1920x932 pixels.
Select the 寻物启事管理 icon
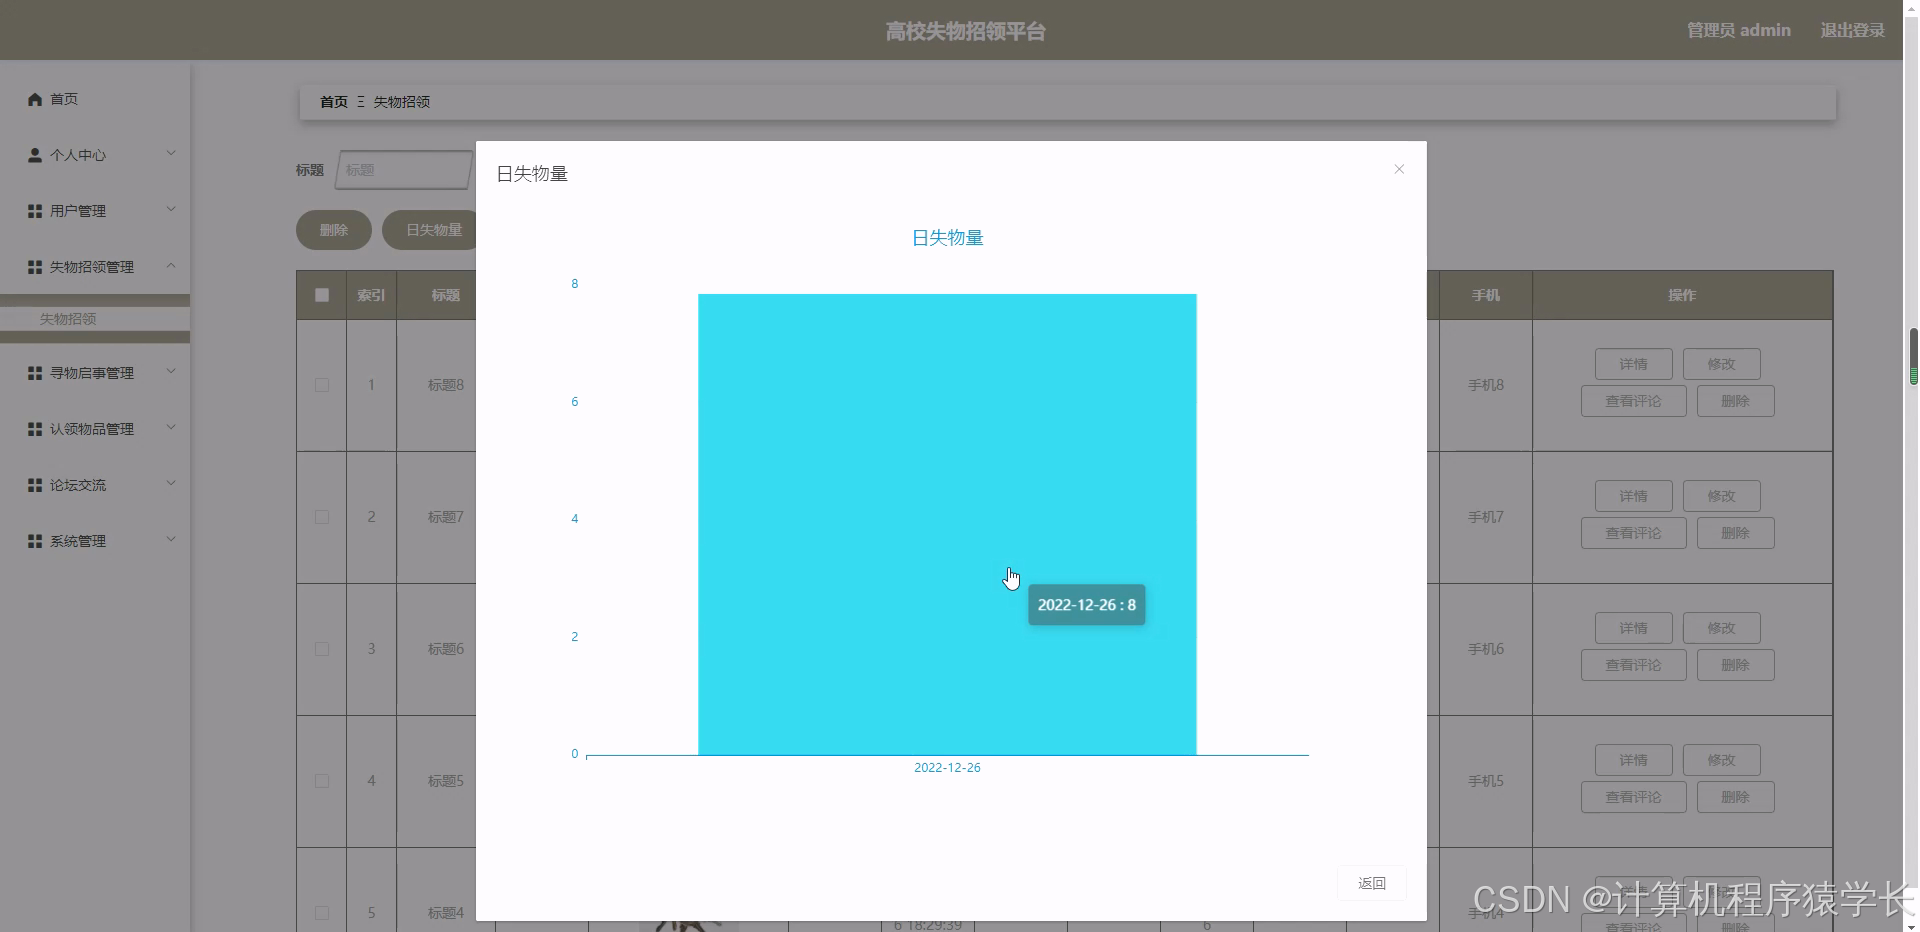click(33, 373)
